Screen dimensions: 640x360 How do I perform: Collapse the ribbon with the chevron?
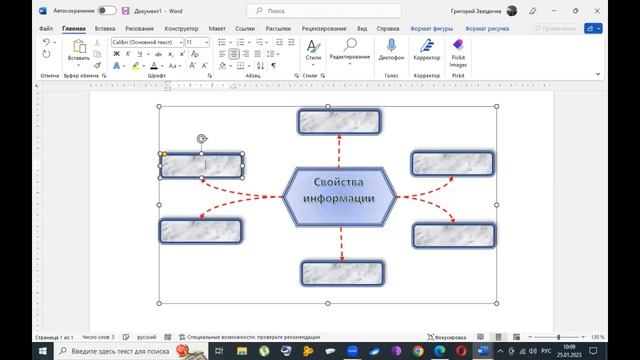coord(598,74)
